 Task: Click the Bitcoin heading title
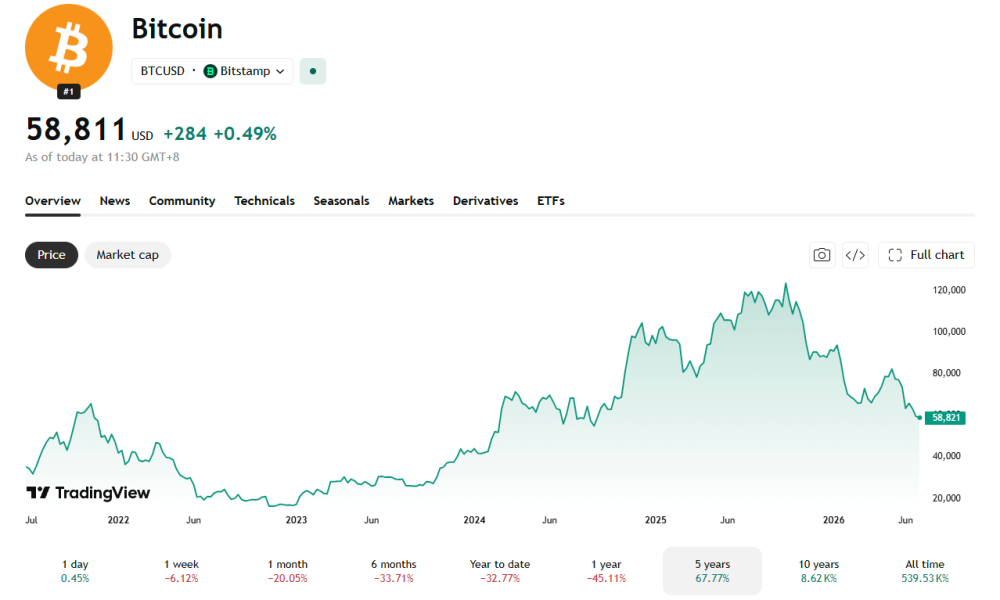coord(177,29)
